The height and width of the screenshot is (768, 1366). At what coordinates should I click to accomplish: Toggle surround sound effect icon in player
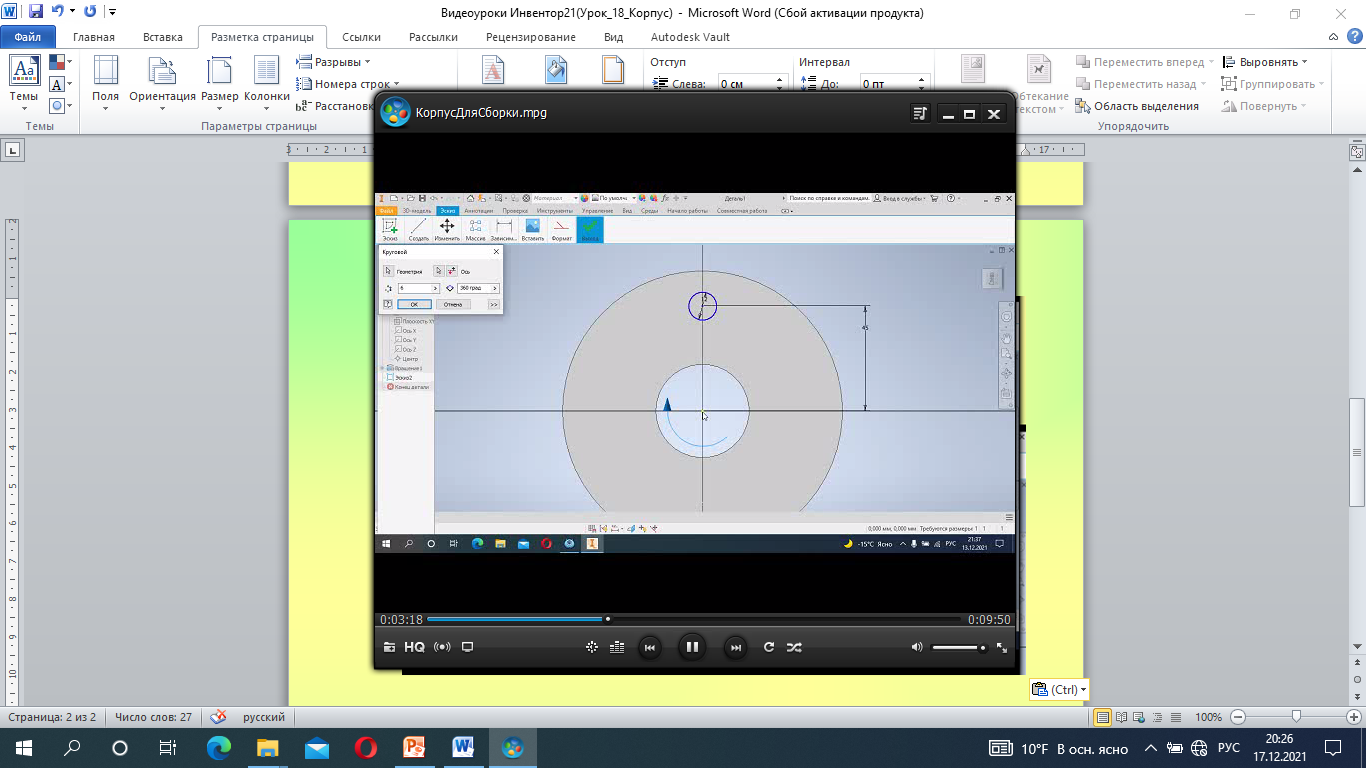(442, 647)
